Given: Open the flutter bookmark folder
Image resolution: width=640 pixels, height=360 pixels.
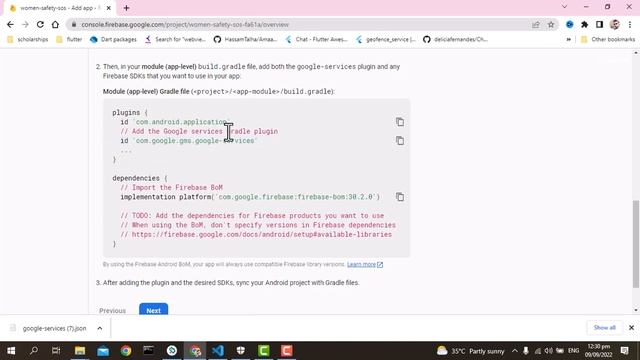Looking at the screenshot, I should coord(69,39).
